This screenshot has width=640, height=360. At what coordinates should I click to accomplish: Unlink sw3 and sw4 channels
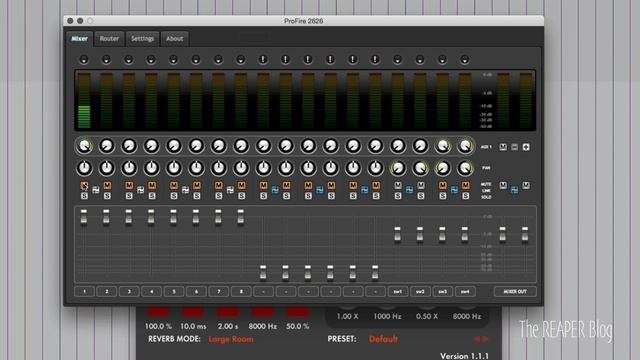click(454, 190)
